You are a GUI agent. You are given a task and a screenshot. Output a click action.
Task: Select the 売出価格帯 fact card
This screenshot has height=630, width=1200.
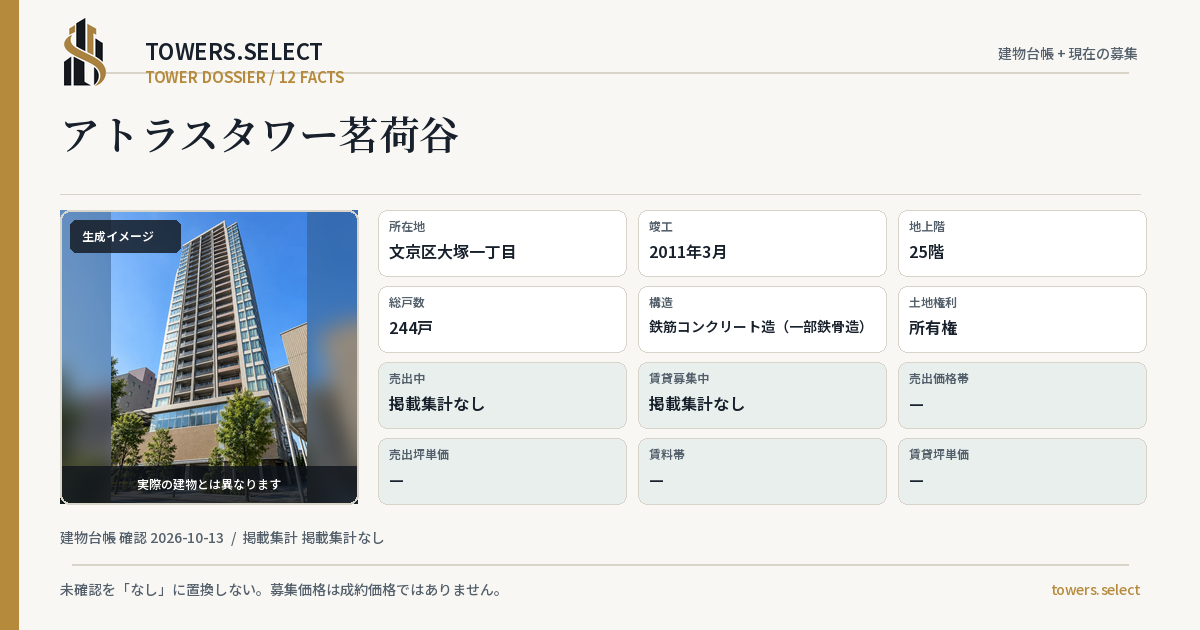[1022, 395]
